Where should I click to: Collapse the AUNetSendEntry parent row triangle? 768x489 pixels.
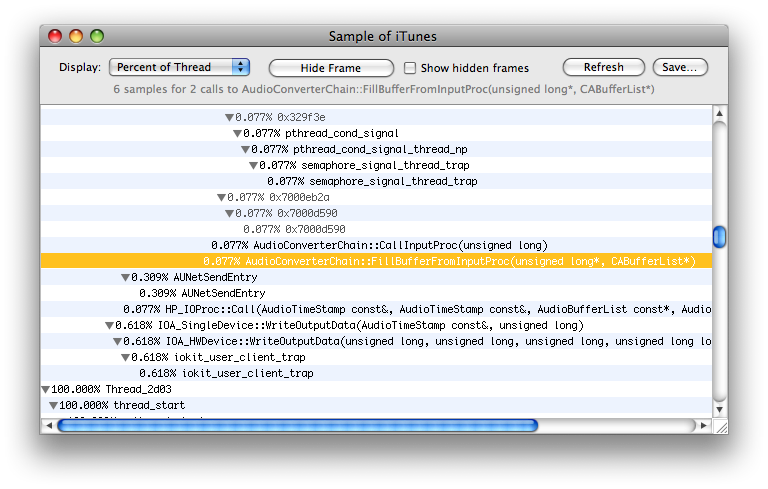point(125,278)
